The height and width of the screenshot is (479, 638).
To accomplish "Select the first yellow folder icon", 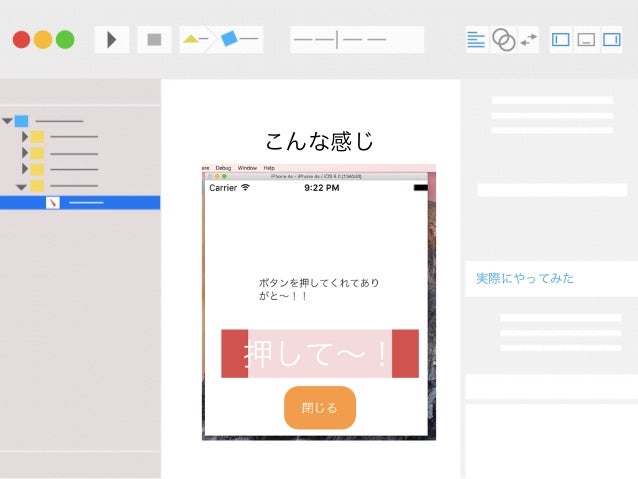I will click(37, 137).
